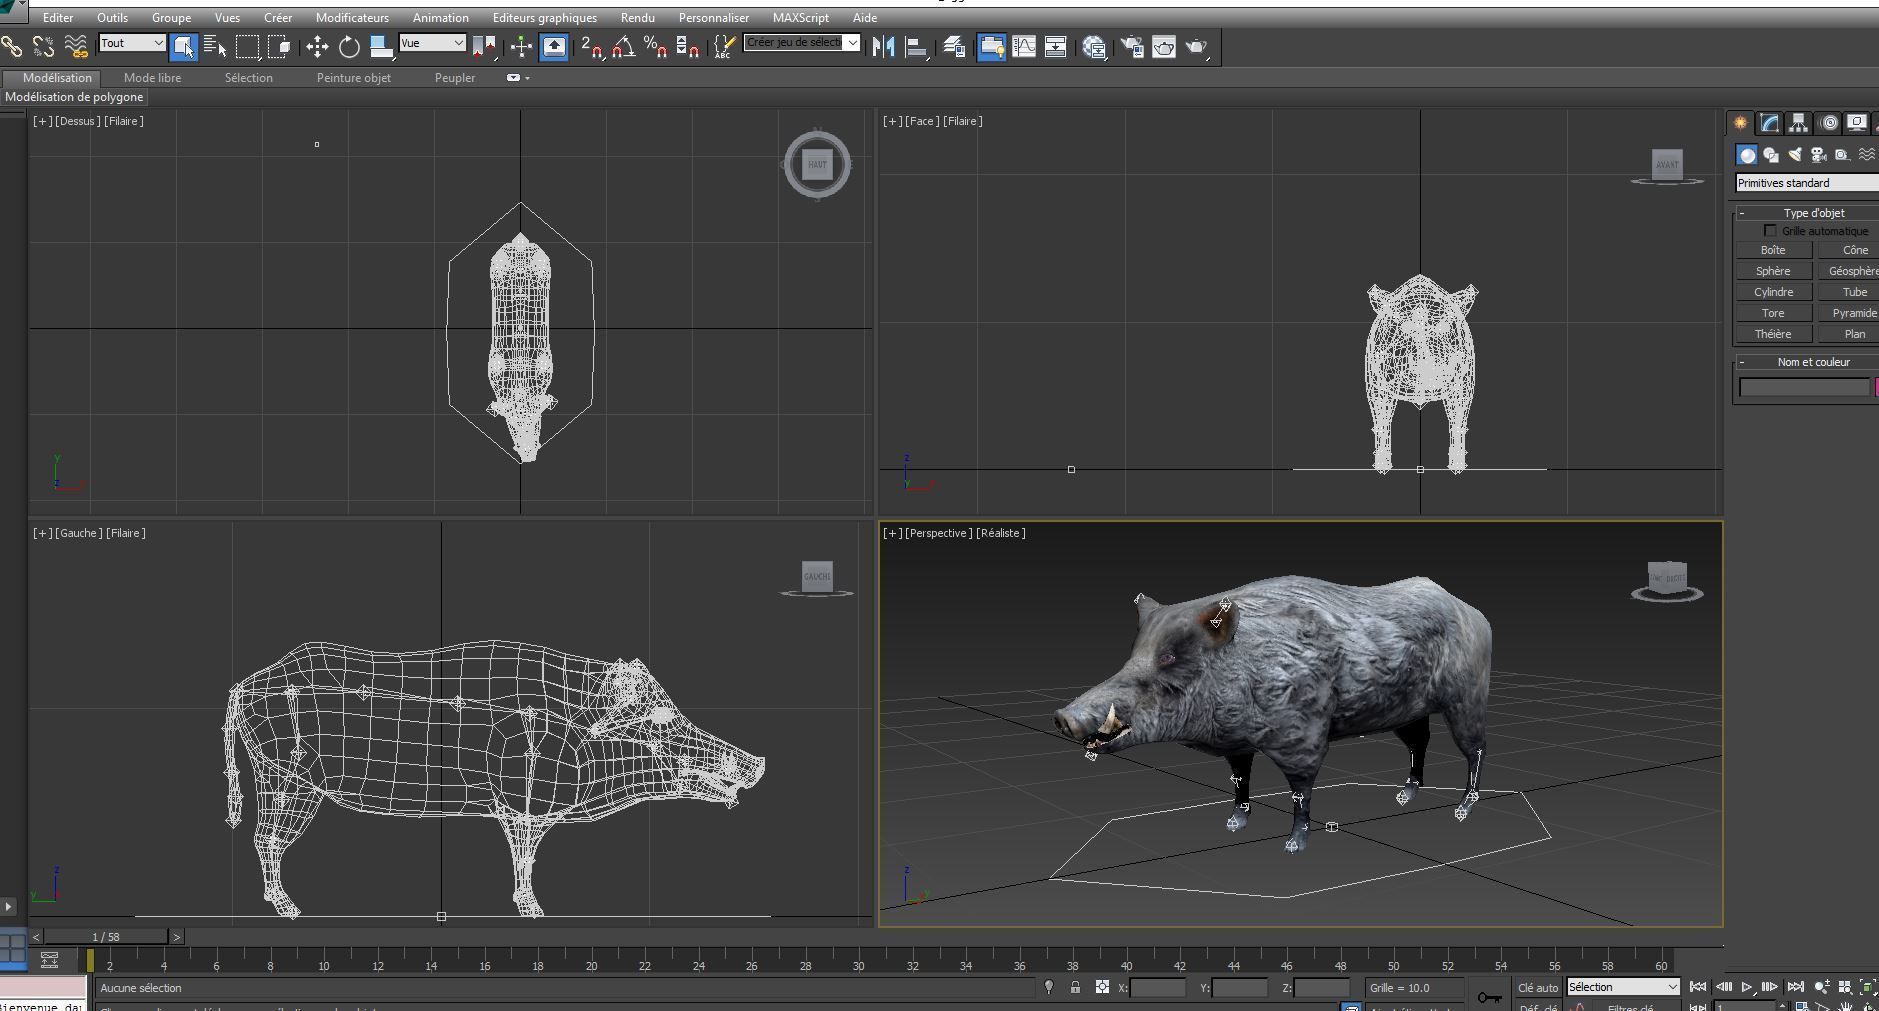
Task: Click the Sphère primitive button
Action: click(1773, 271)
